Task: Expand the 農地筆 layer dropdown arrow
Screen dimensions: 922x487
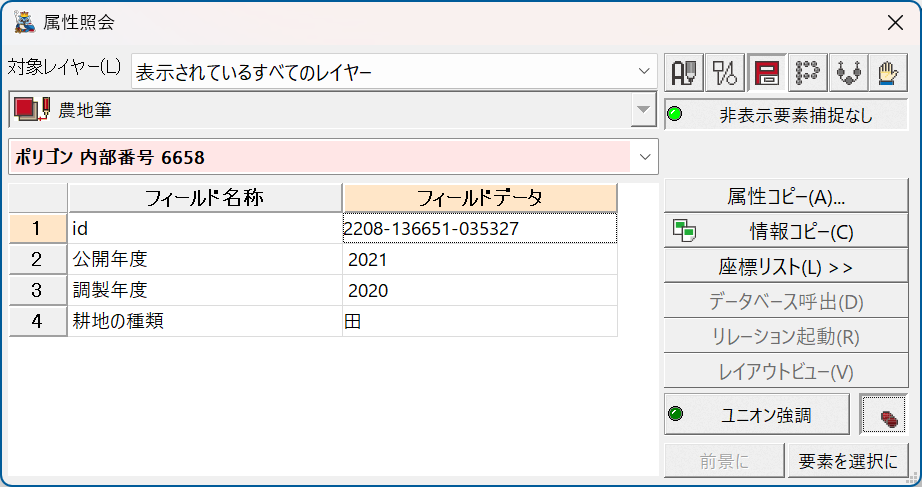Action: click(x=644, y=109)
